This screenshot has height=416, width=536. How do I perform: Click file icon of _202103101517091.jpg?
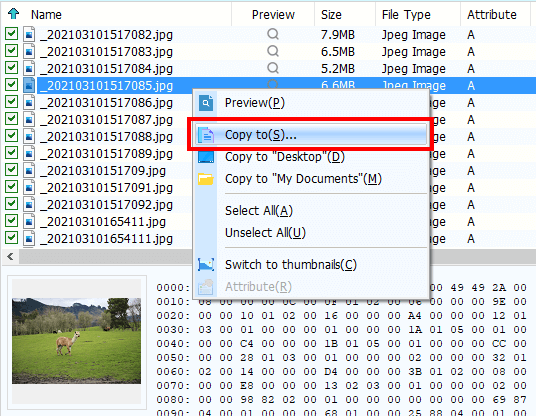29,187
